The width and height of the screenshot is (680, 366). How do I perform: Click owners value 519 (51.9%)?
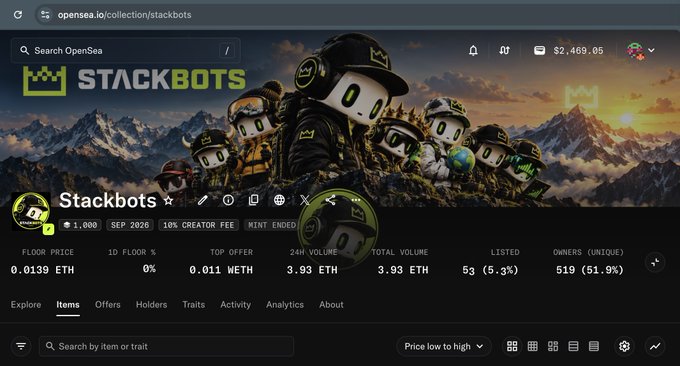pos(590,270)
